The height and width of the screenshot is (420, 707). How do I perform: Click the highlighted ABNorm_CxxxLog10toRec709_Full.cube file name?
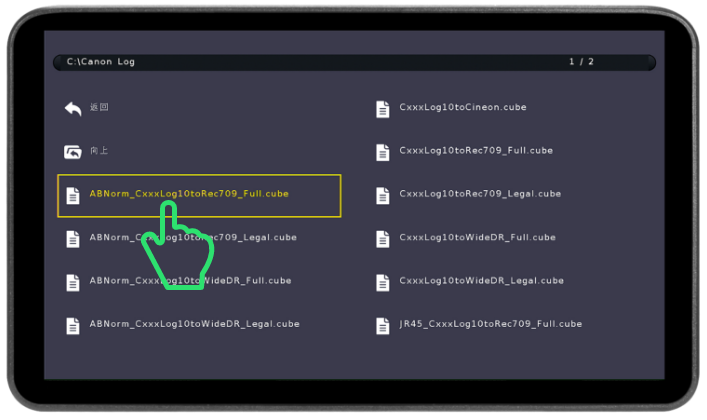tap(189, 194)
